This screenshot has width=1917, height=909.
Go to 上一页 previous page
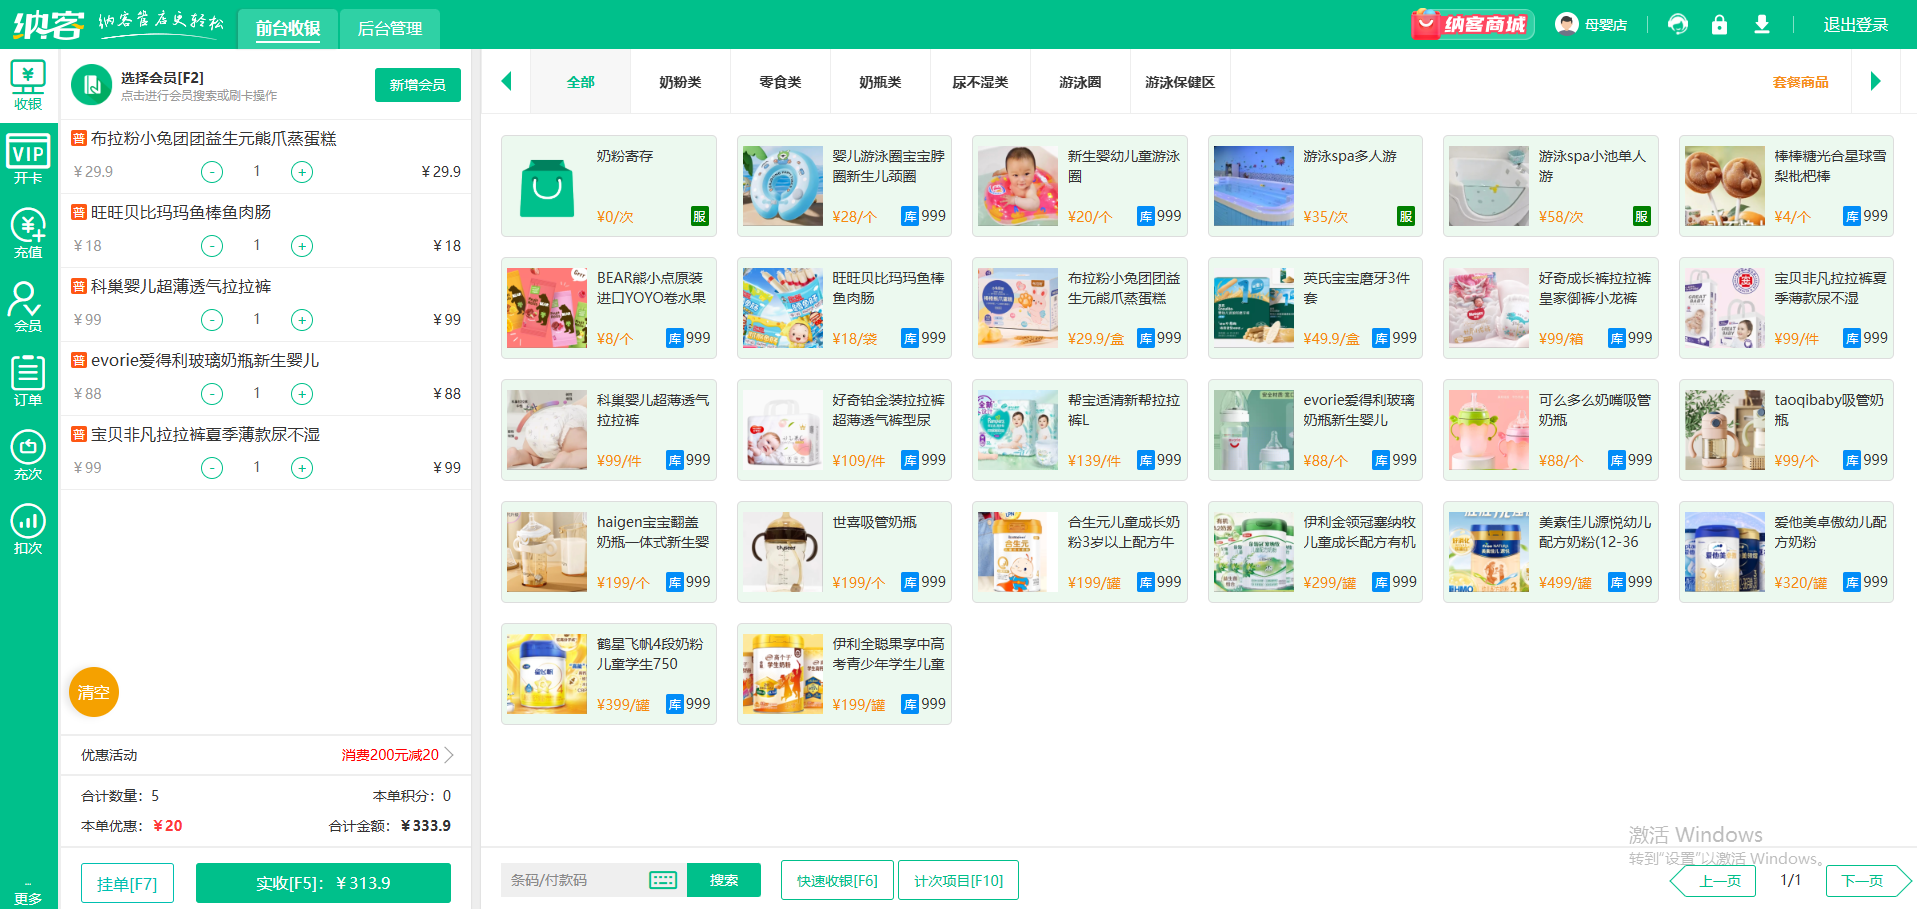point(1714,881)
